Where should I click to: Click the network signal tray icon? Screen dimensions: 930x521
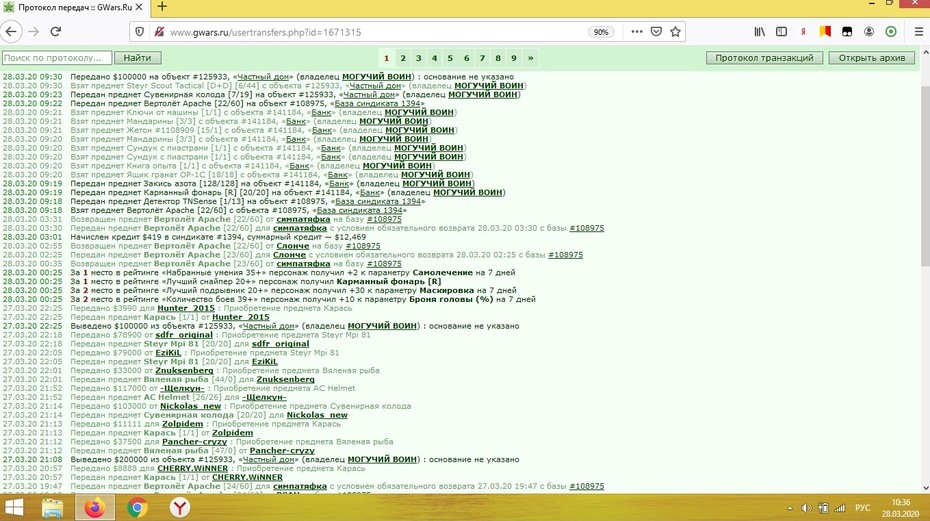tap(840, 508)
